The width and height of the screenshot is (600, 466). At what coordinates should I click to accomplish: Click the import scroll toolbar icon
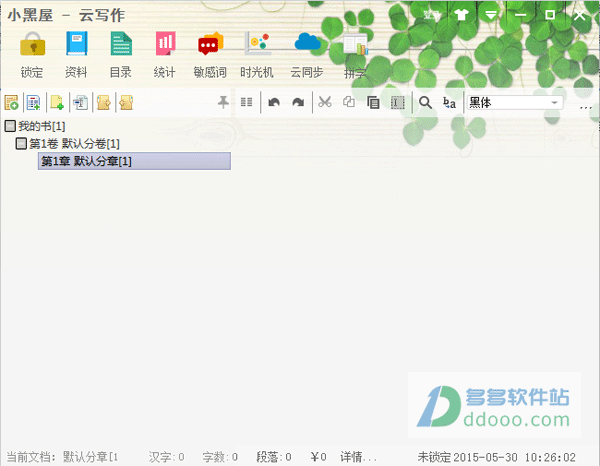click(126, 103)
